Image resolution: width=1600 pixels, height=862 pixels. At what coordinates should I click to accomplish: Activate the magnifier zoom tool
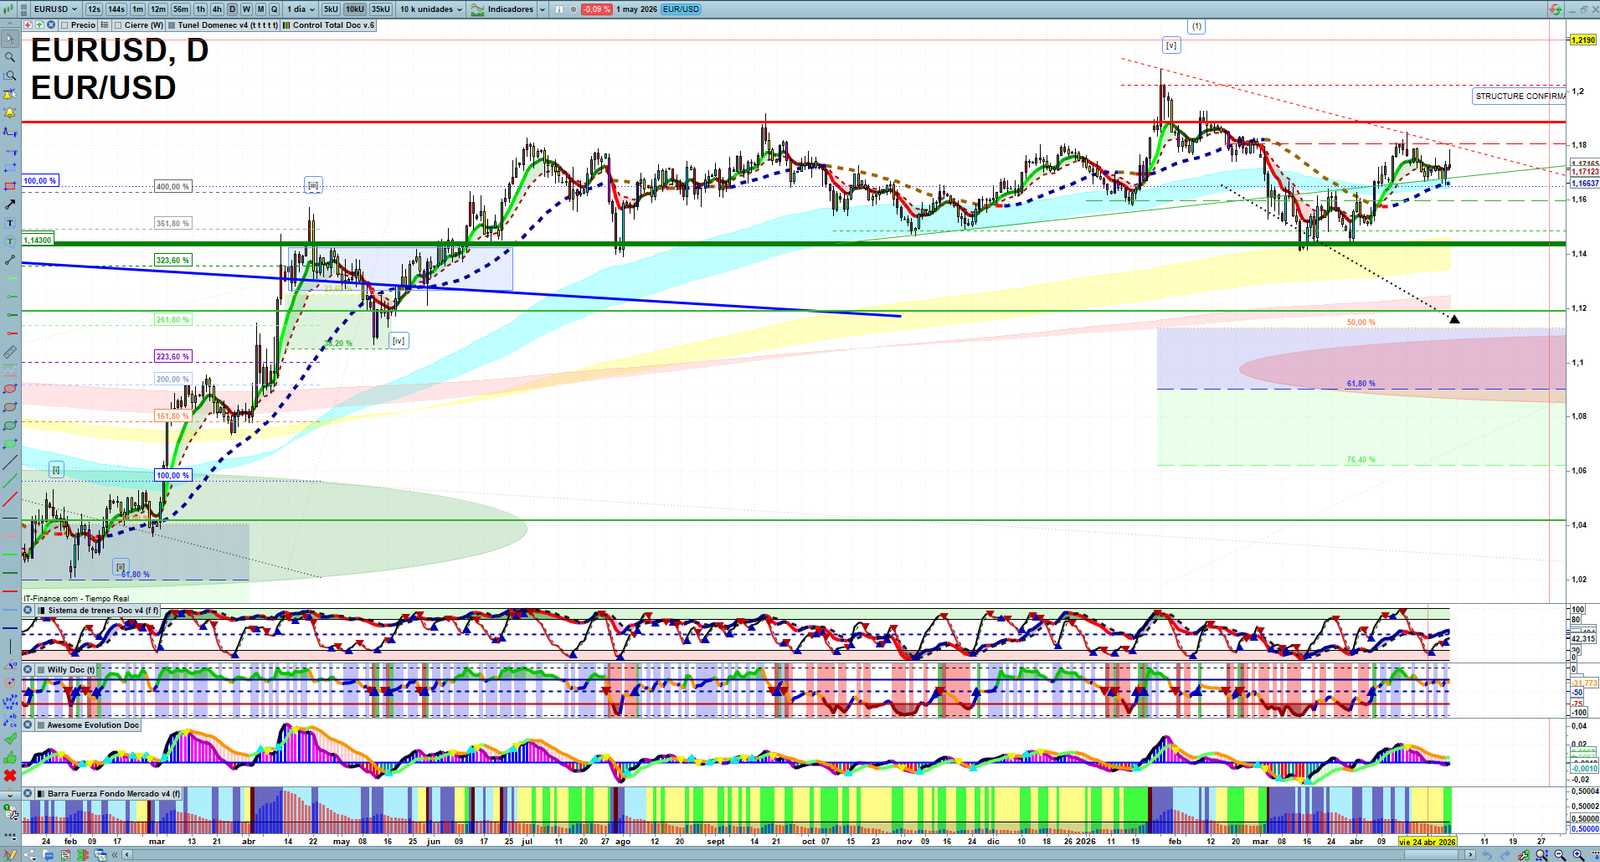coord(10,57)
